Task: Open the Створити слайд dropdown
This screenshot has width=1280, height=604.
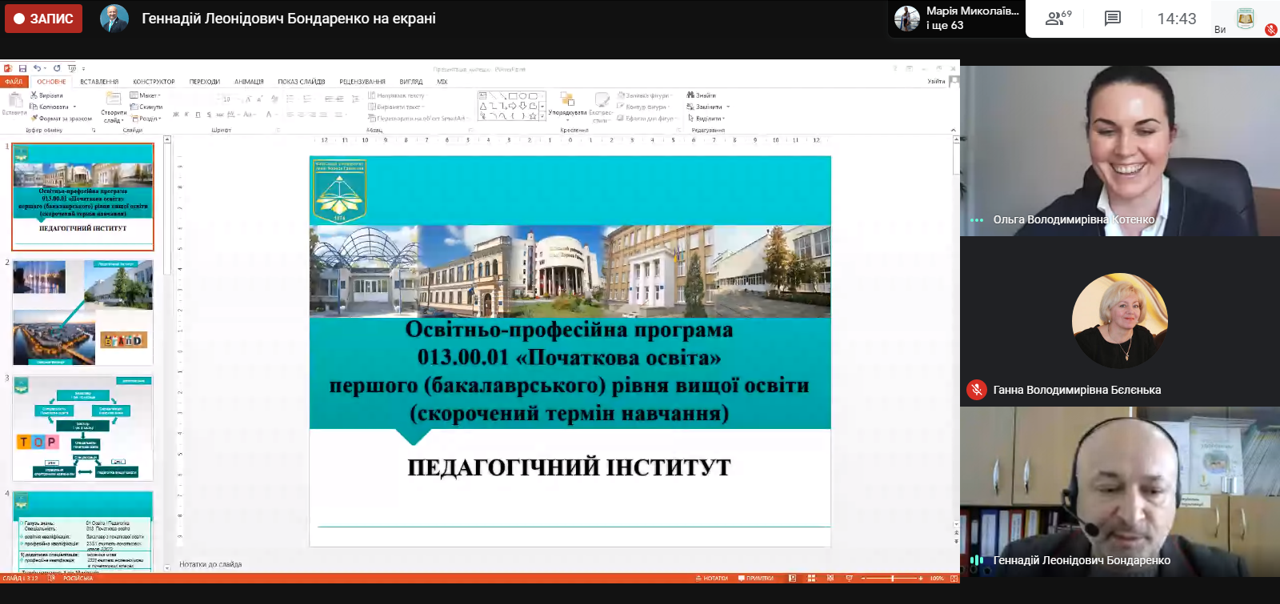Action: pyautogui.click(x=113, y=117)
